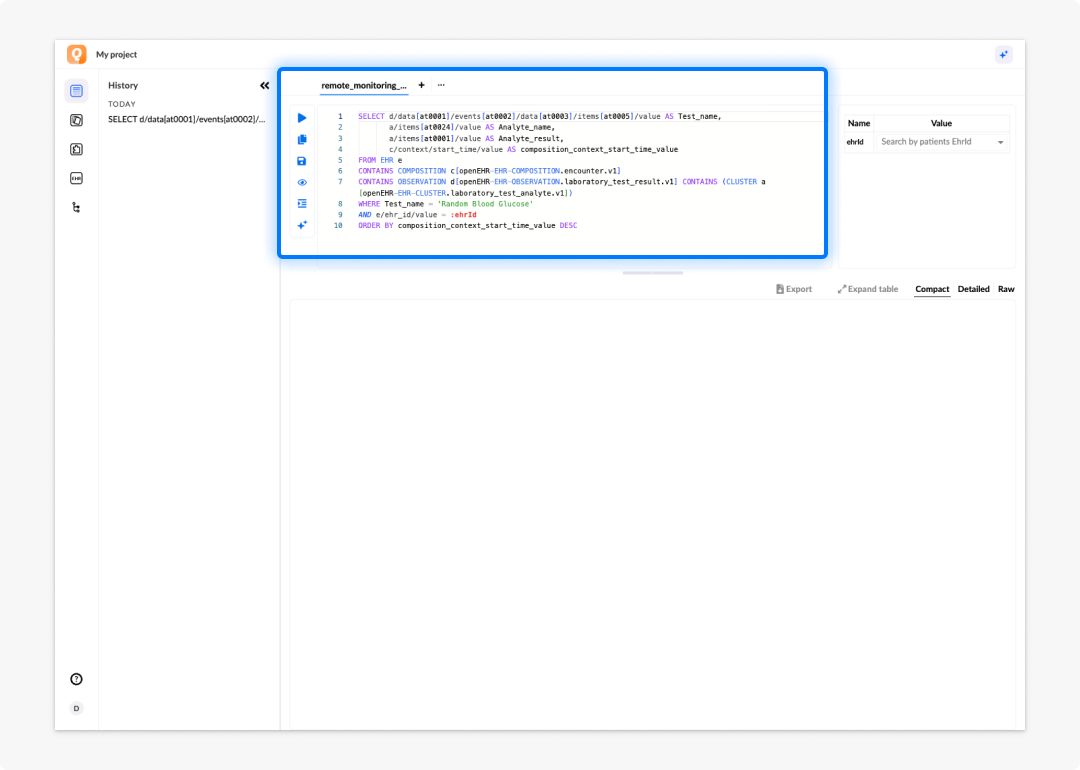Click the TODAY history group label
The height and width of the screenshot is (770, 1080).
click(122, 104)
